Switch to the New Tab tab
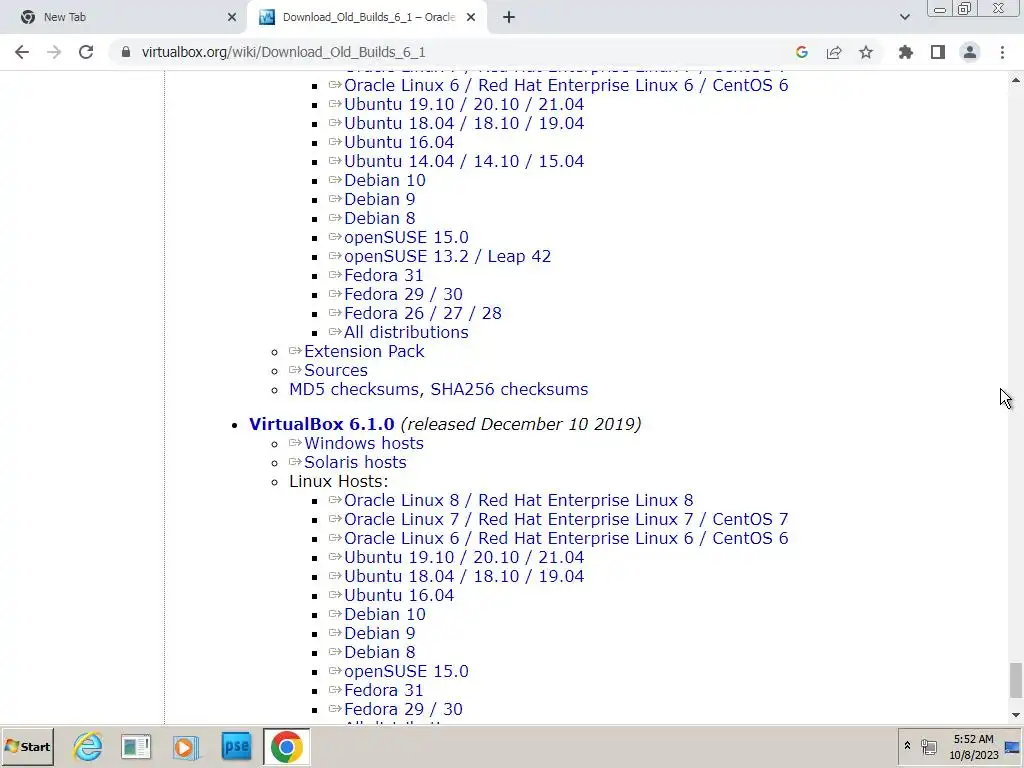 [x=123, y=18]
